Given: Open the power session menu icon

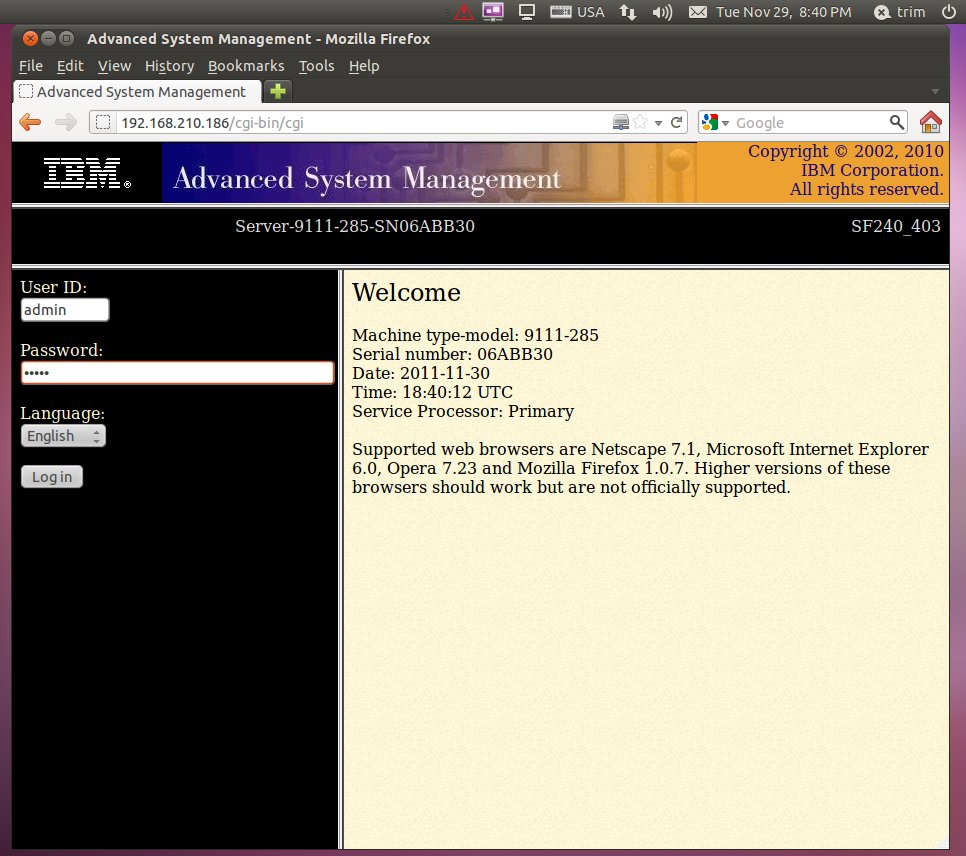Looking at the screenshot, I should tap(948, 12).
